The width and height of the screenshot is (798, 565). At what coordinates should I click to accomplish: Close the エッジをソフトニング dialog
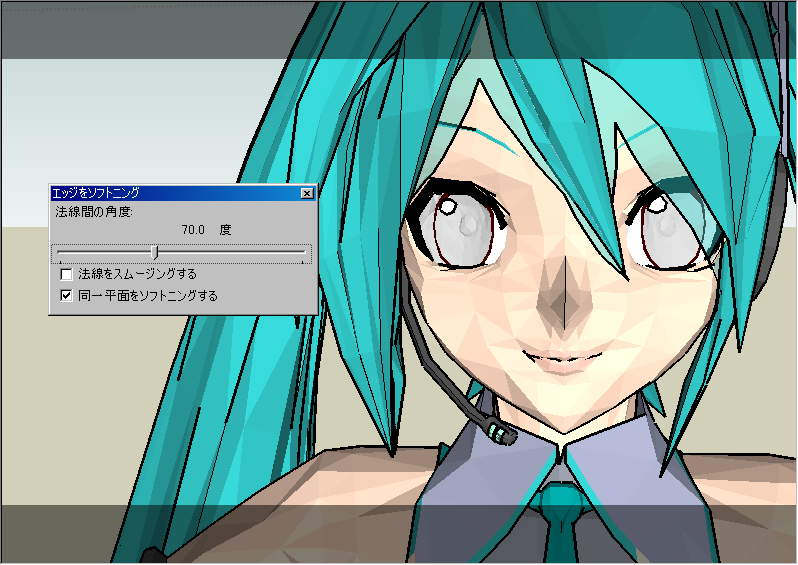coord(307,193)
